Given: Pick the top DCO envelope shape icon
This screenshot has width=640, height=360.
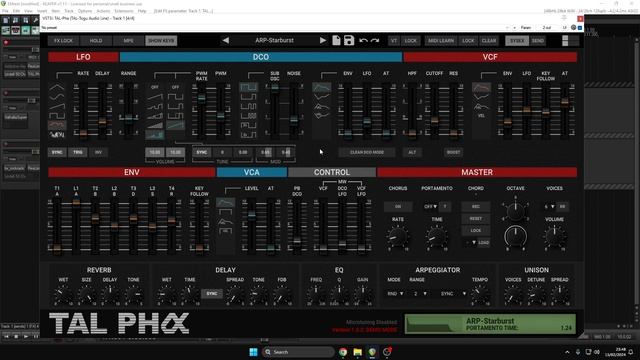Looking at the screenshot, I should coord(322,87).
